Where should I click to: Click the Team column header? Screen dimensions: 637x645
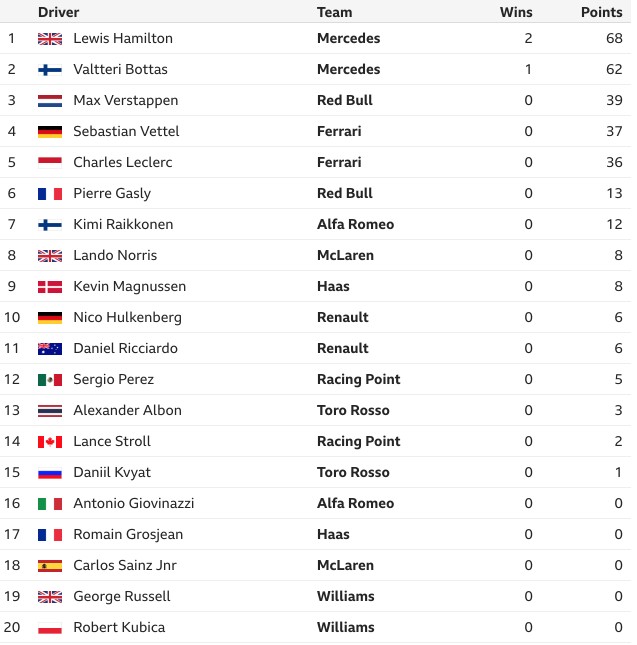[334, 12]
